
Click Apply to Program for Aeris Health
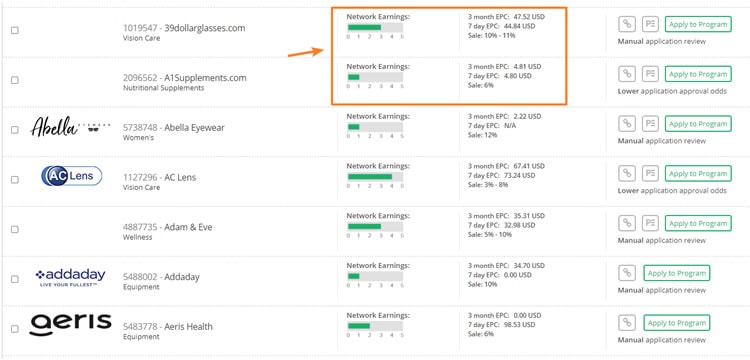tap(676, 323)
